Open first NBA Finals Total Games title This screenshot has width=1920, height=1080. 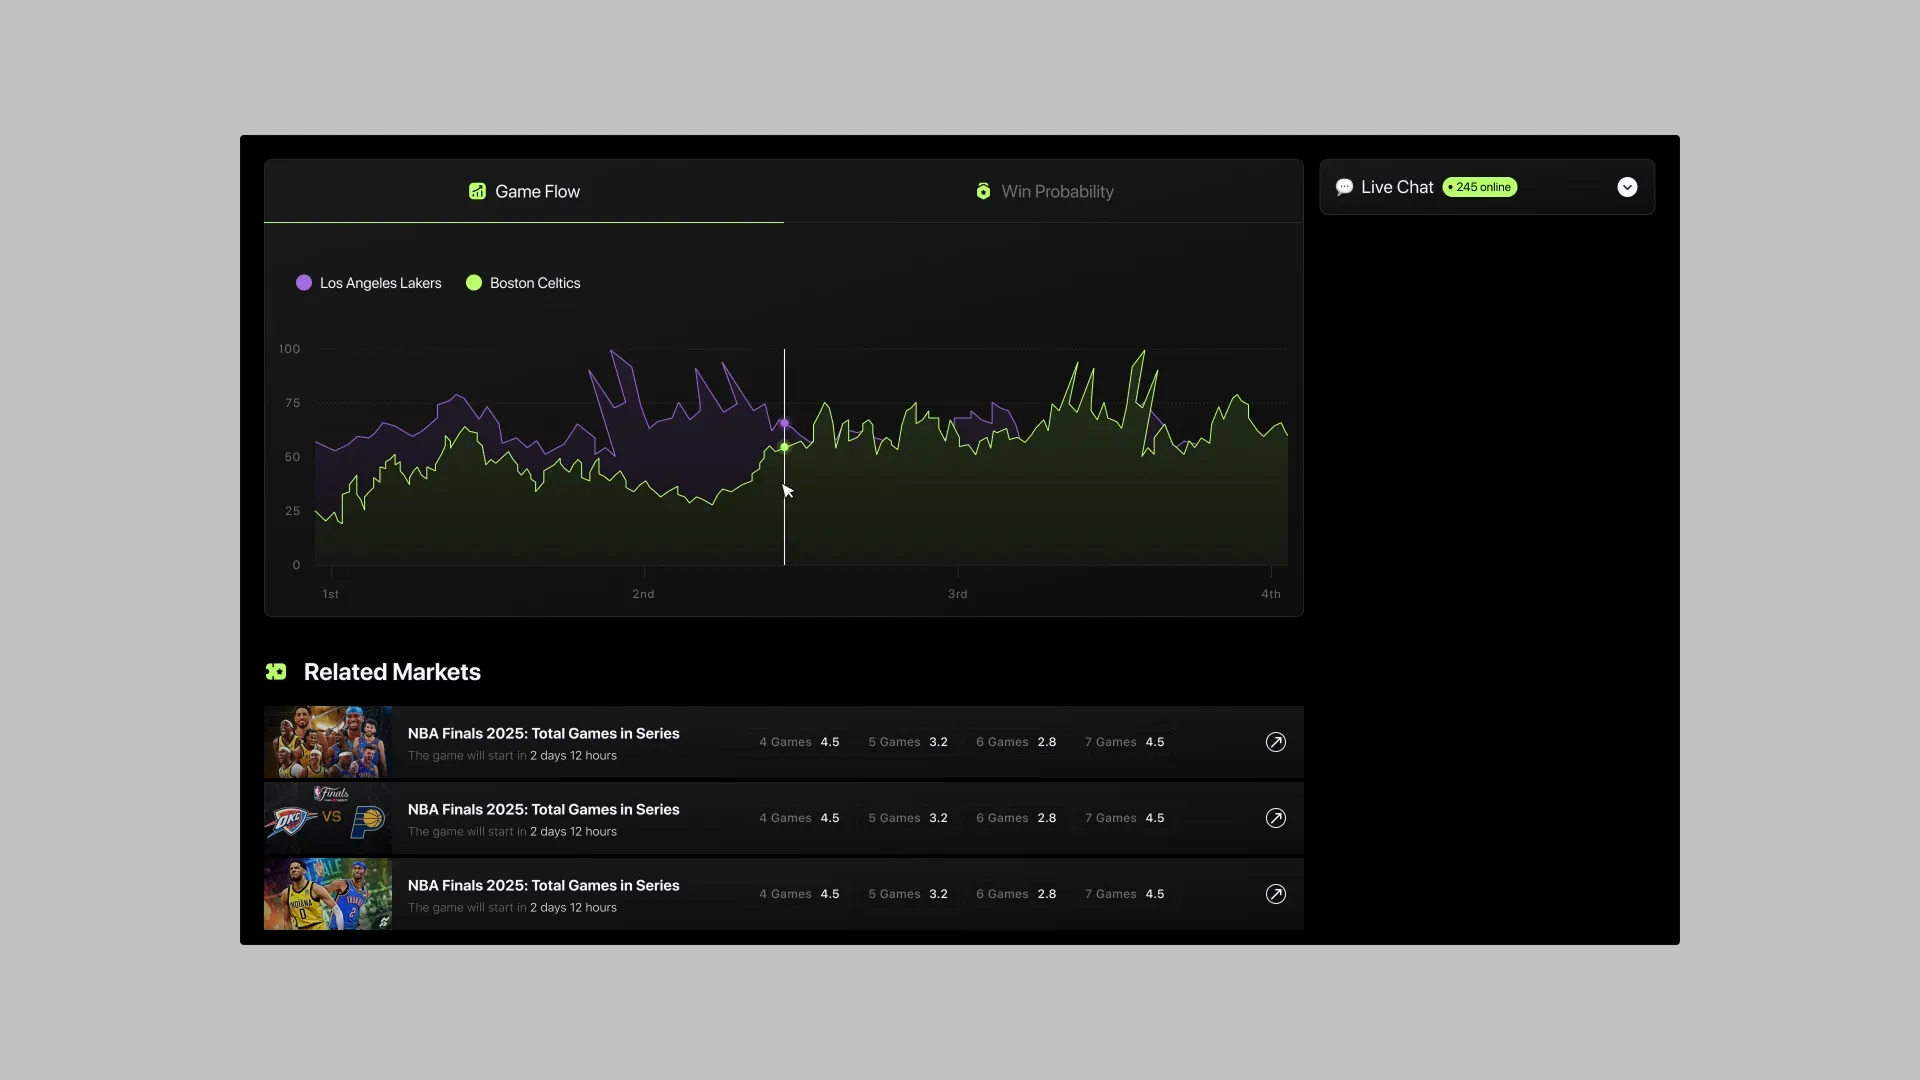tap(543, 733)
